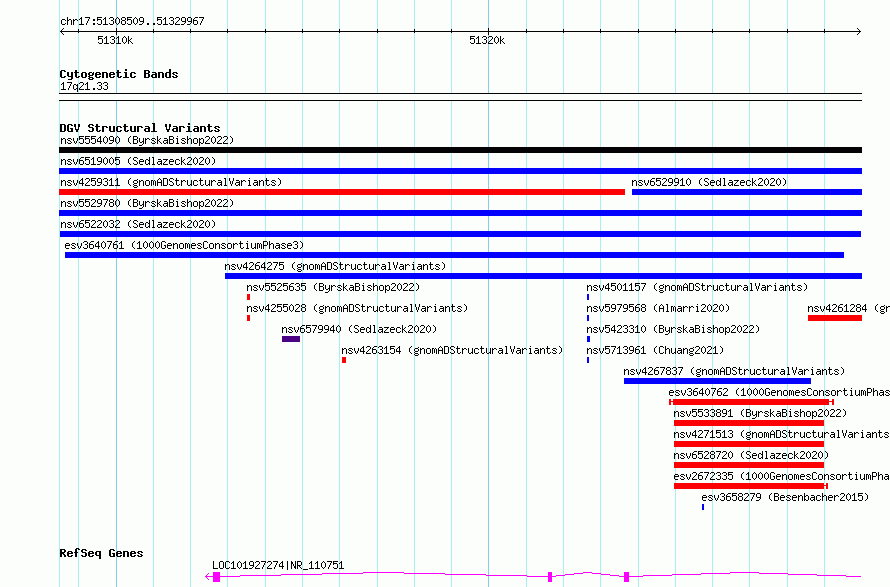This screenshot has height=587, width=890.
Task: Open the esv2672335 1000GenomesConsortium label
Action: tap(782, 476)
